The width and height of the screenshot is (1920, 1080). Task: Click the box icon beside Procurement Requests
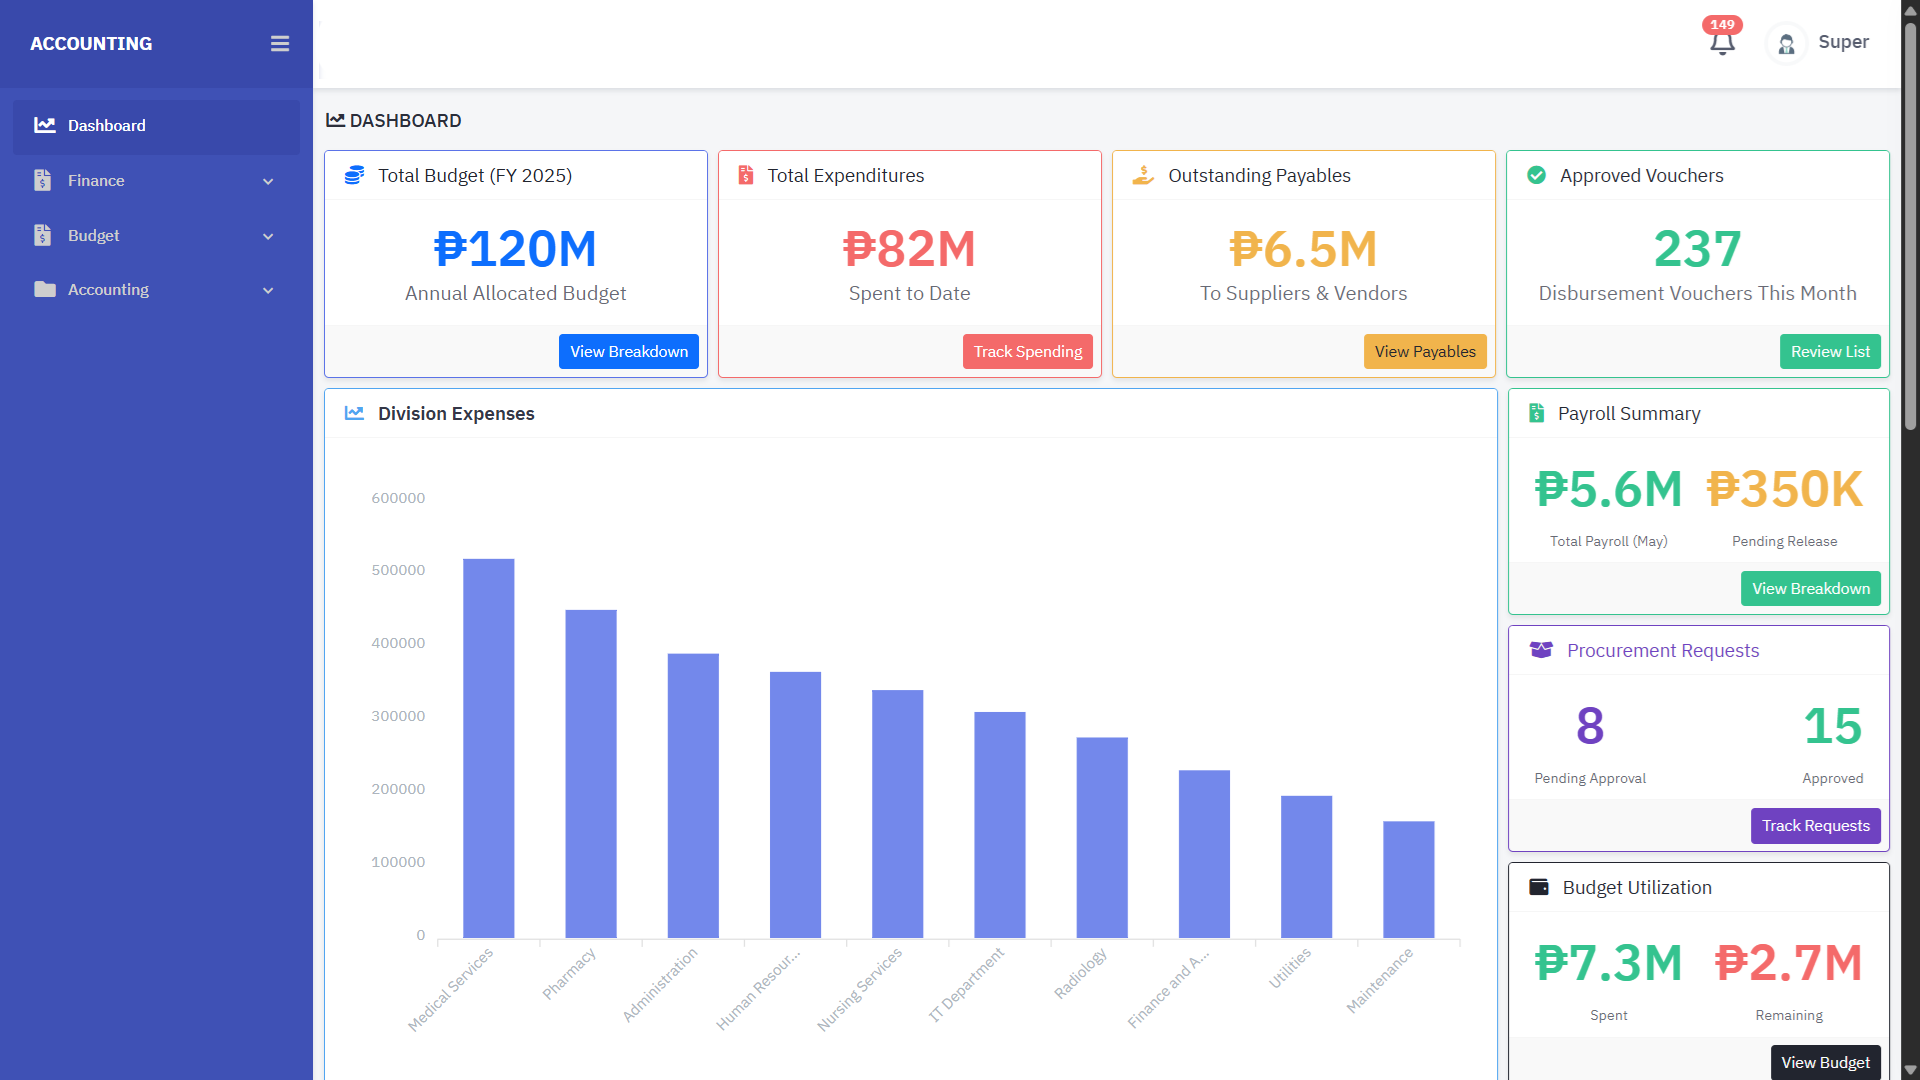pos(1541,651)
